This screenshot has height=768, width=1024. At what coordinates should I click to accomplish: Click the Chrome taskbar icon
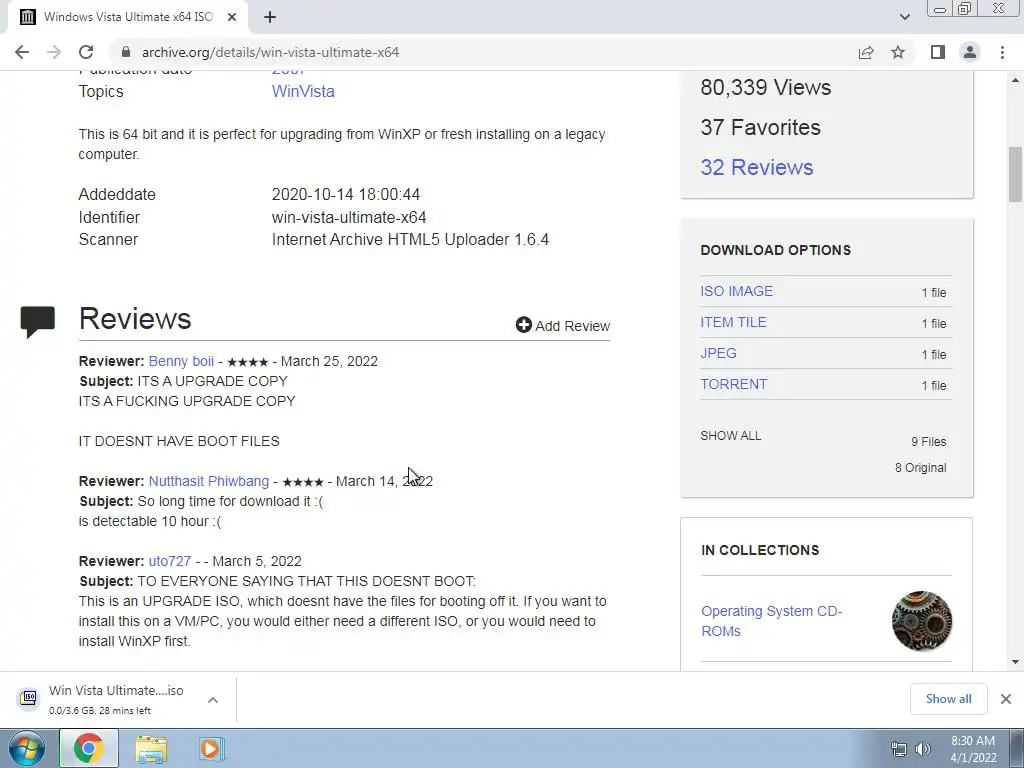click(89, 748)
